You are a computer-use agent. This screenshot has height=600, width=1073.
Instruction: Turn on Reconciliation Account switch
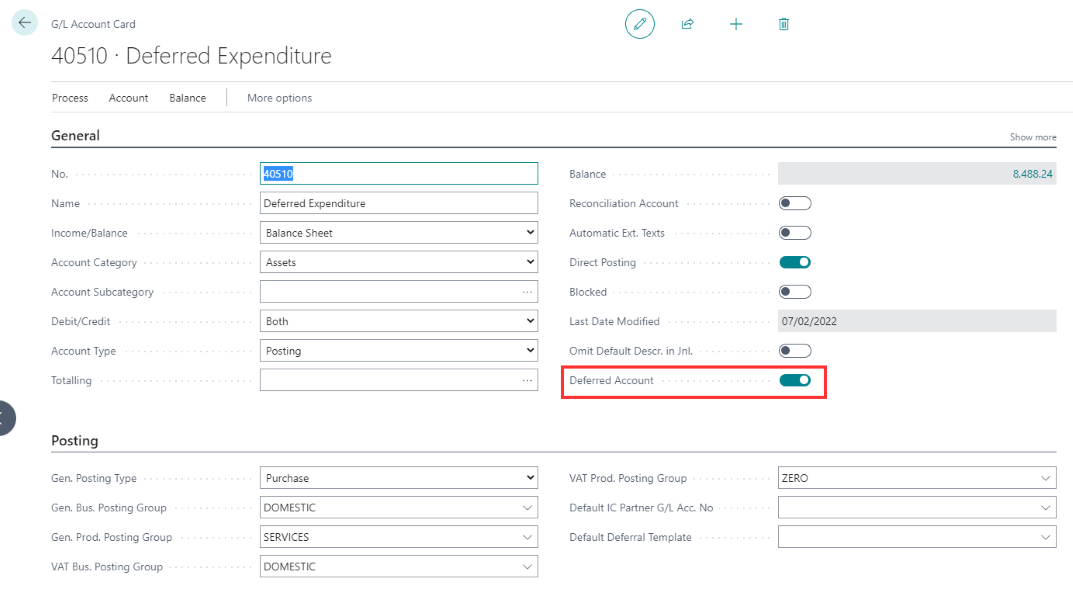pyautogui.click(x=795, y=203)
